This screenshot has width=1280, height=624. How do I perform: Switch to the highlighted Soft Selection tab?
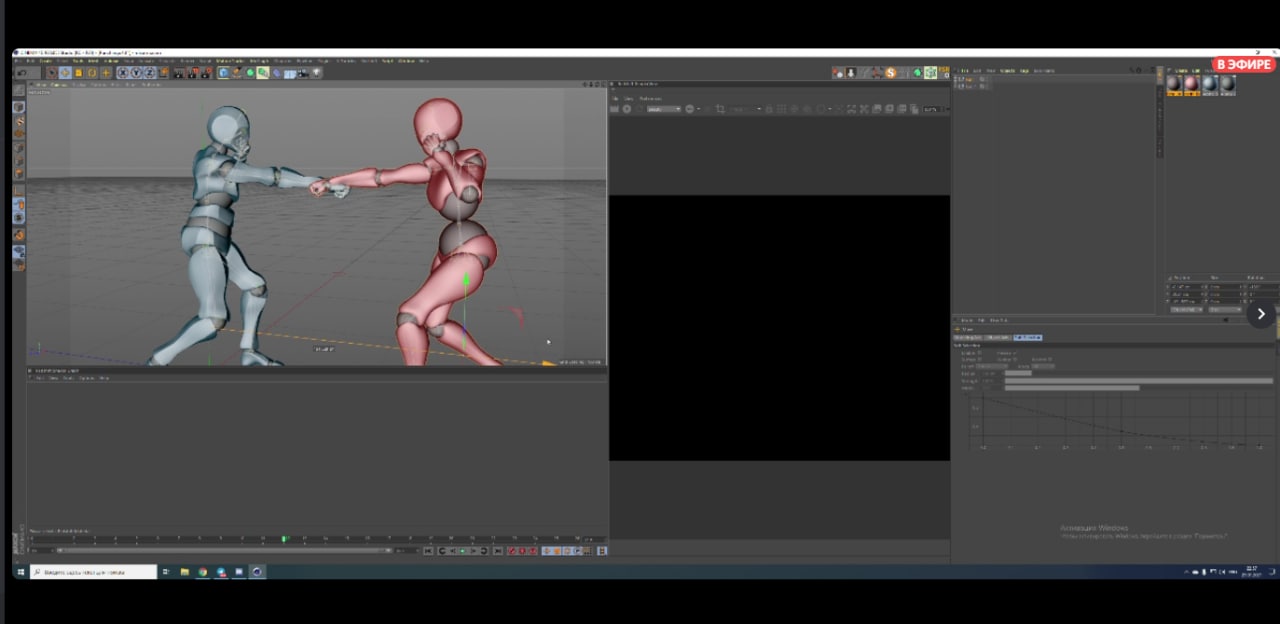click(x=1027, y=338)
